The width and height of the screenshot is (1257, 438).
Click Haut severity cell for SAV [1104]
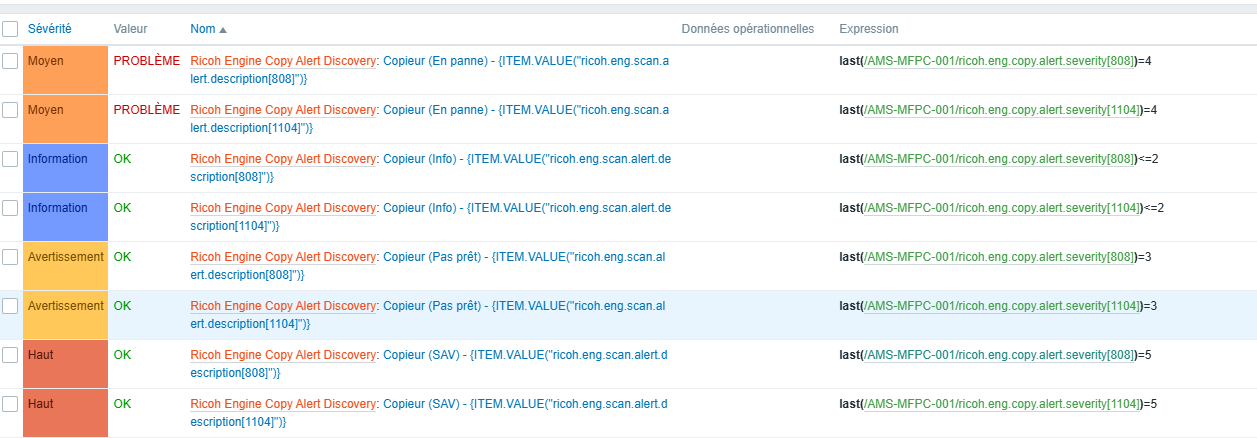tap(65, 412)
